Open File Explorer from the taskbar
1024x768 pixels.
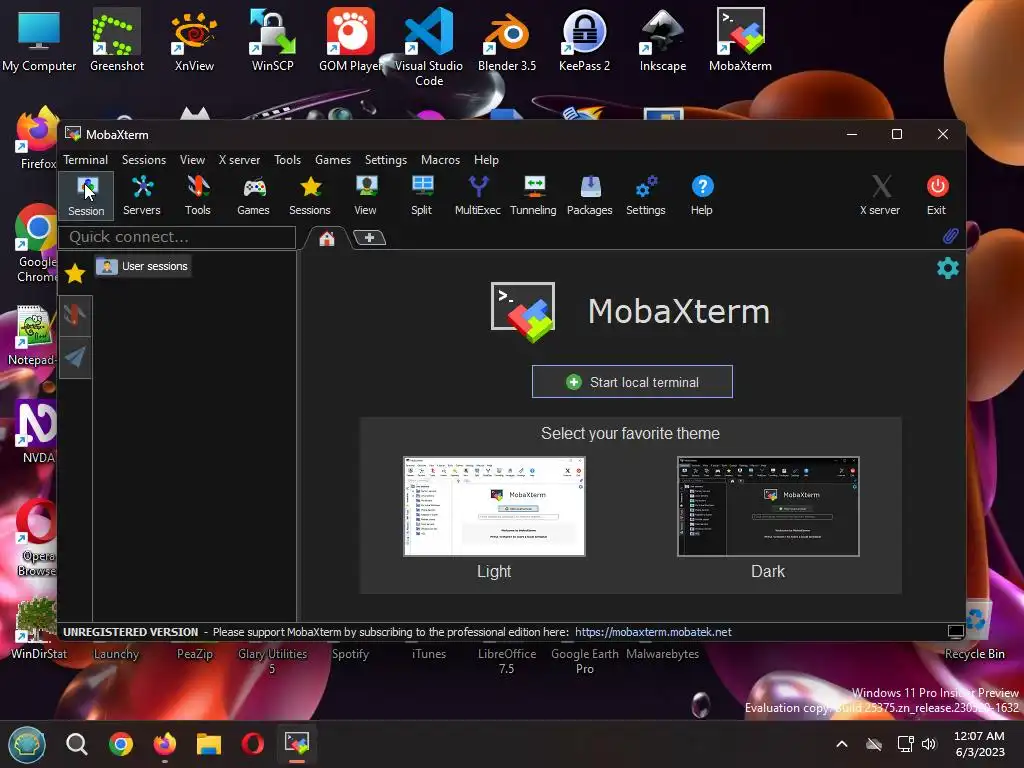tap(209, 744)
